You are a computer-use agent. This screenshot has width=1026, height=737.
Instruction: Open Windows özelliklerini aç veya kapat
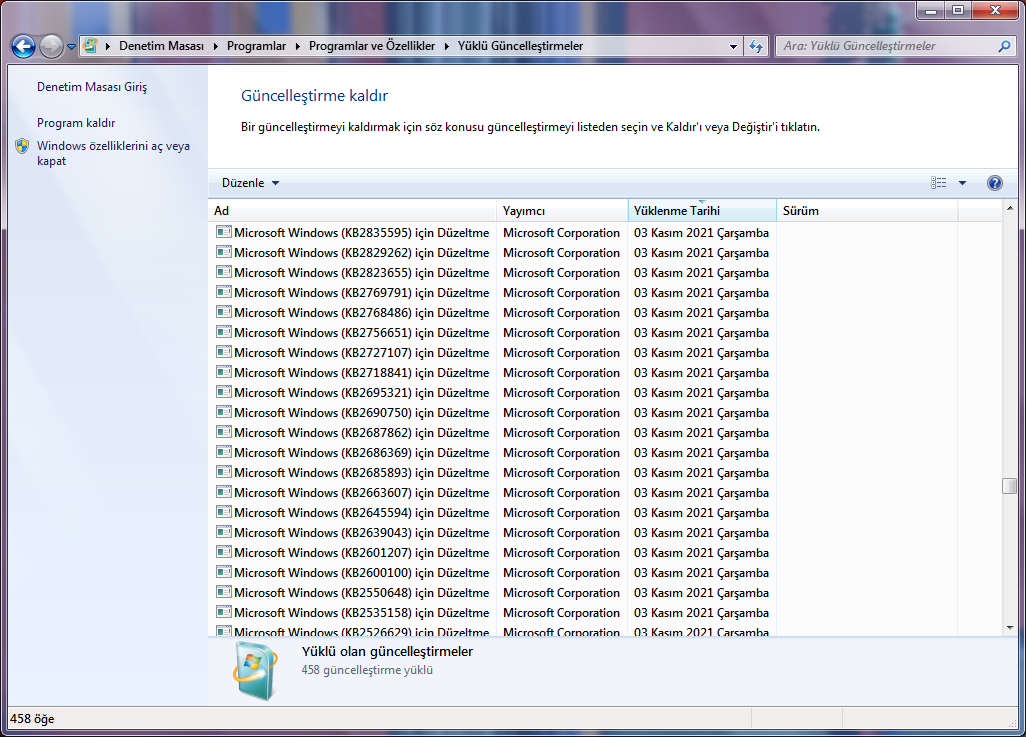tap(113, 153)
